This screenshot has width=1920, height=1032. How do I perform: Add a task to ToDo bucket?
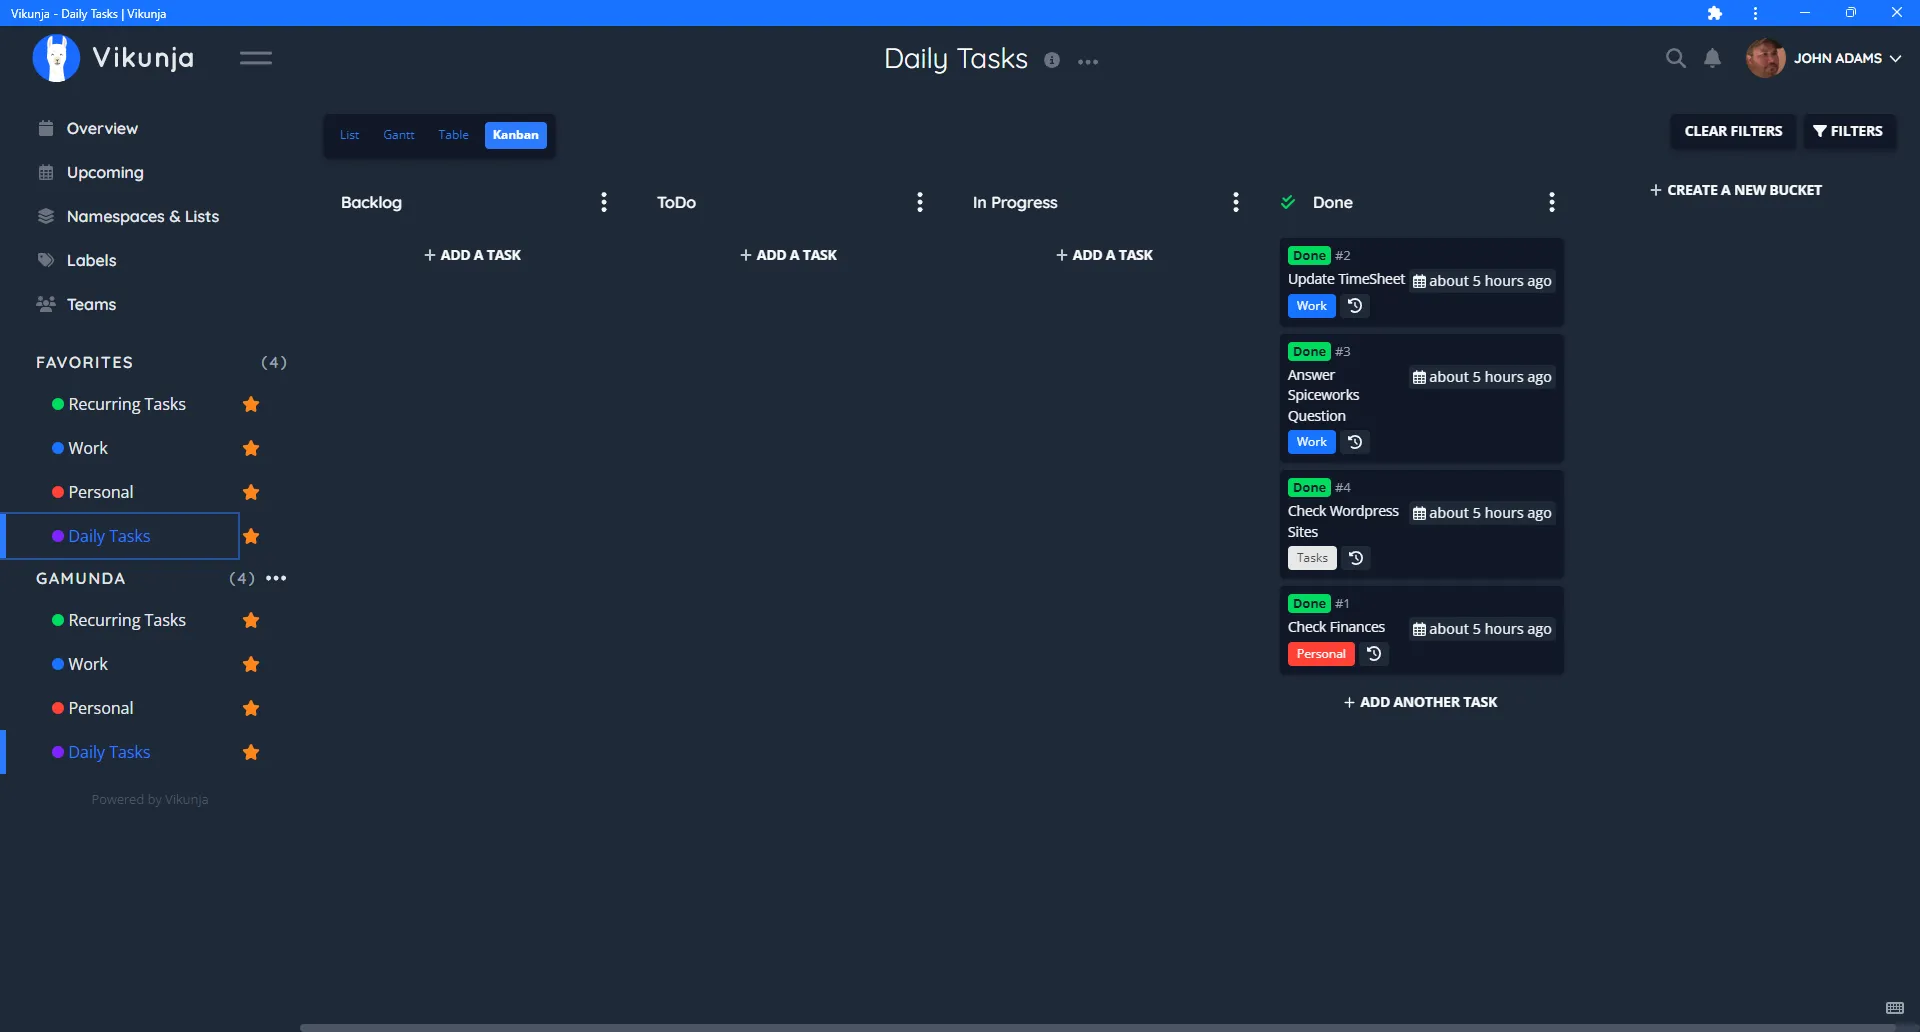[789, 255]
